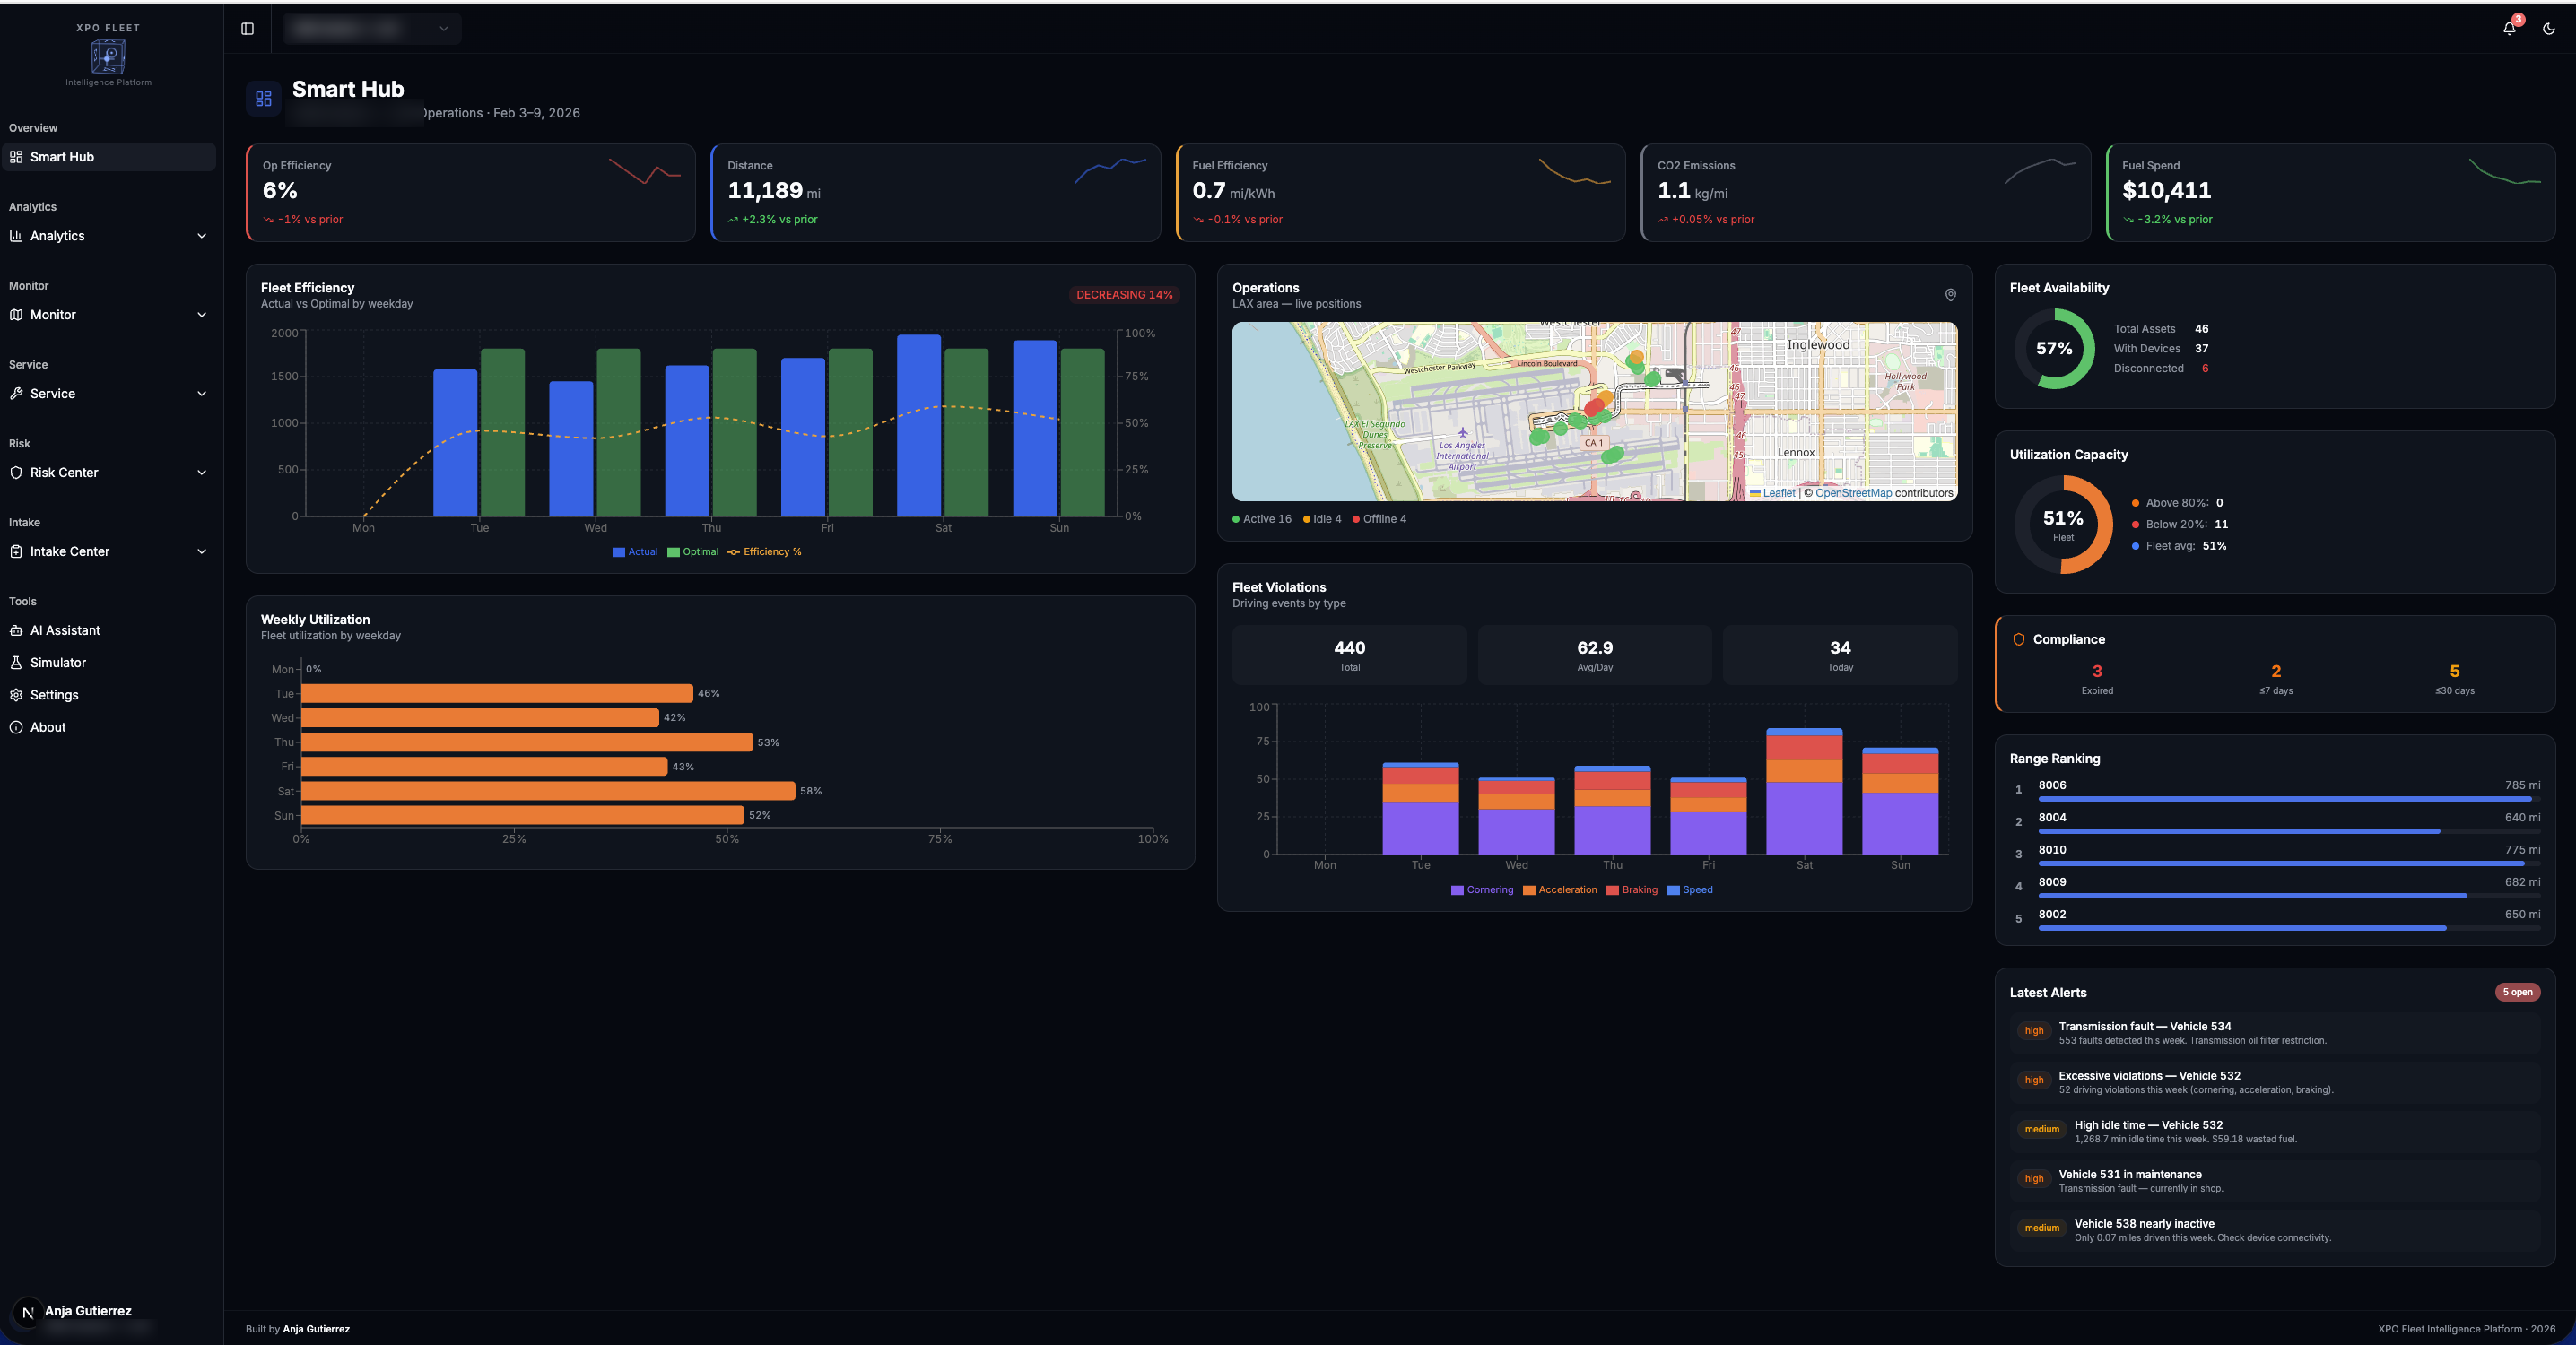Click the XPO Fleet logo image
The height and width of the screenshot is (1345, 2576).
click(x=108, y=57)
